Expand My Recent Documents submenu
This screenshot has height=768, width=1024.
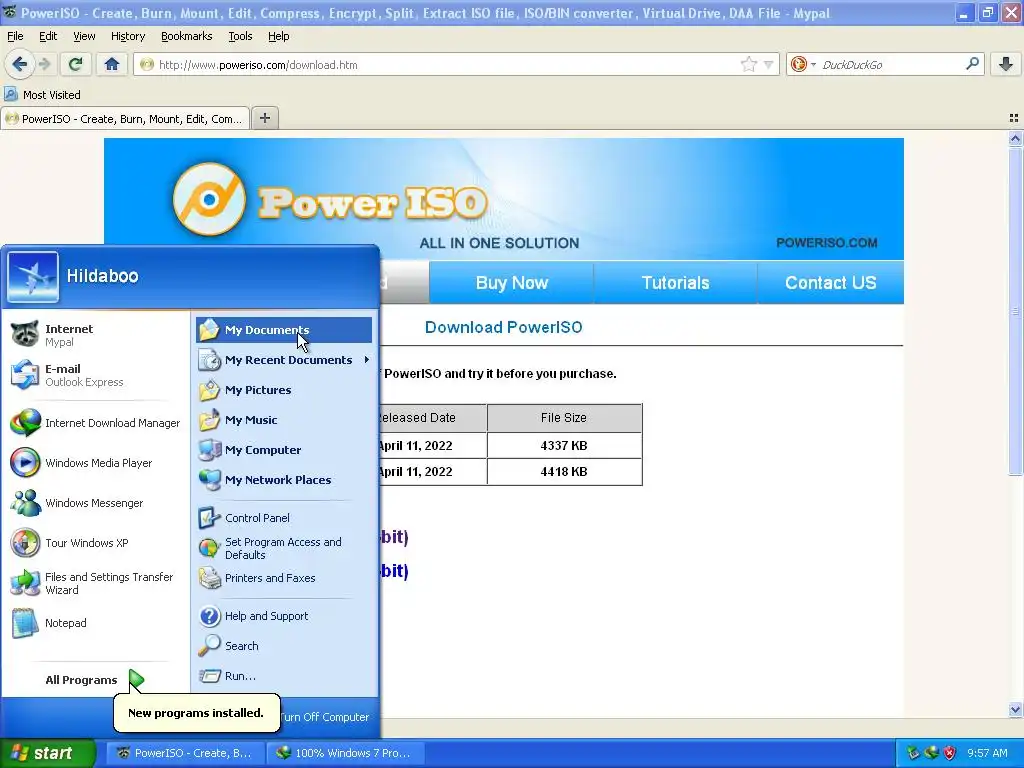(284, 360)
